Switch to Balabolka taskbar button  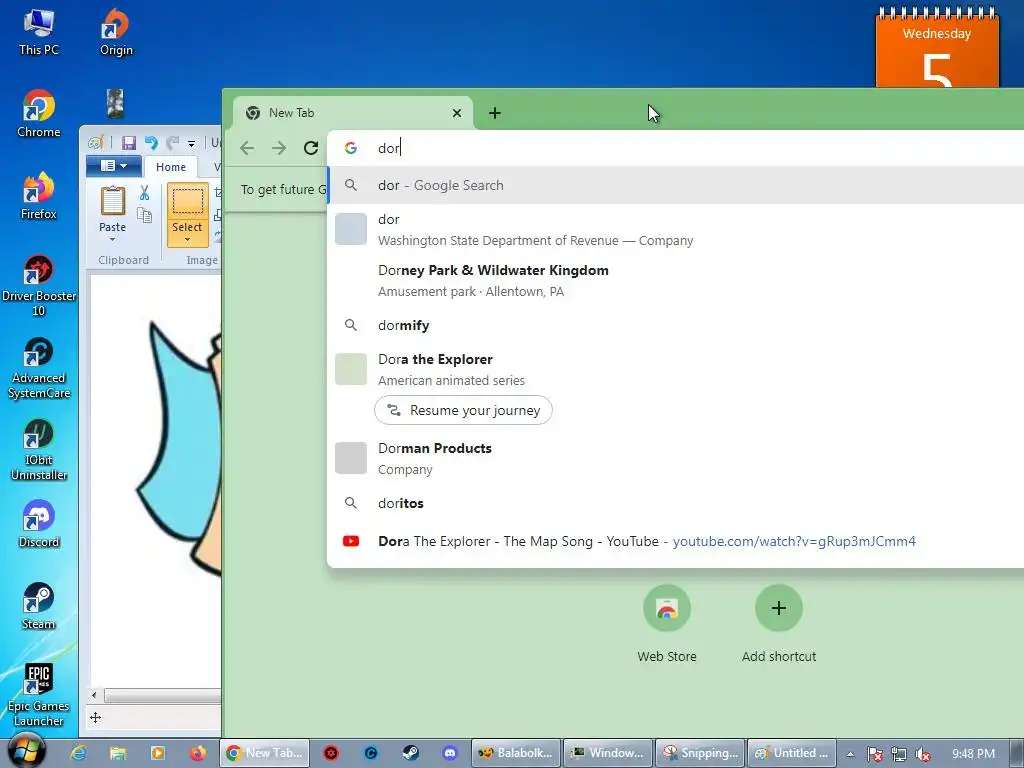pyautogui.click(x=516, y=753)
